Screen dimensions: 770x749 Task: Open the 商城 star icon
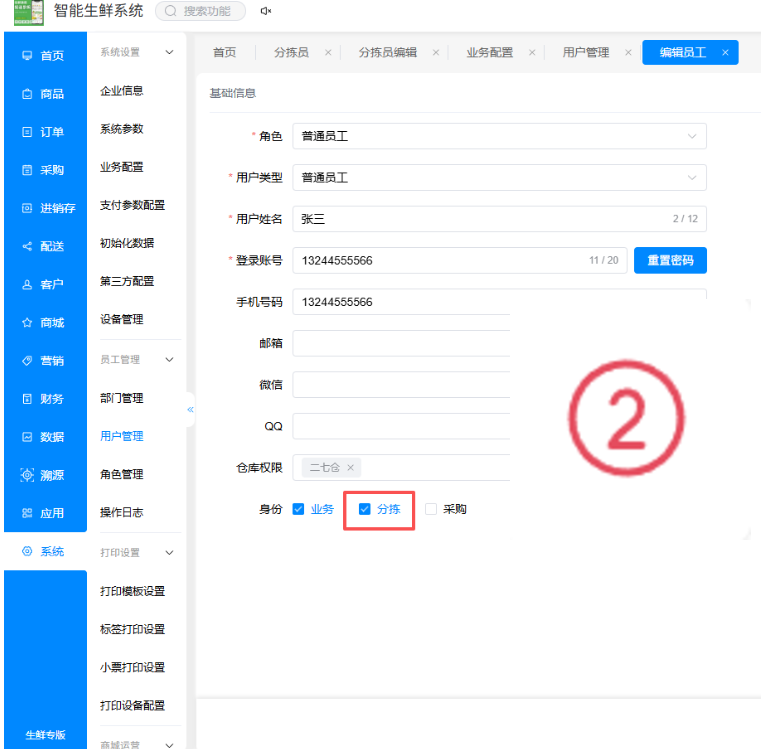[27, 323]
